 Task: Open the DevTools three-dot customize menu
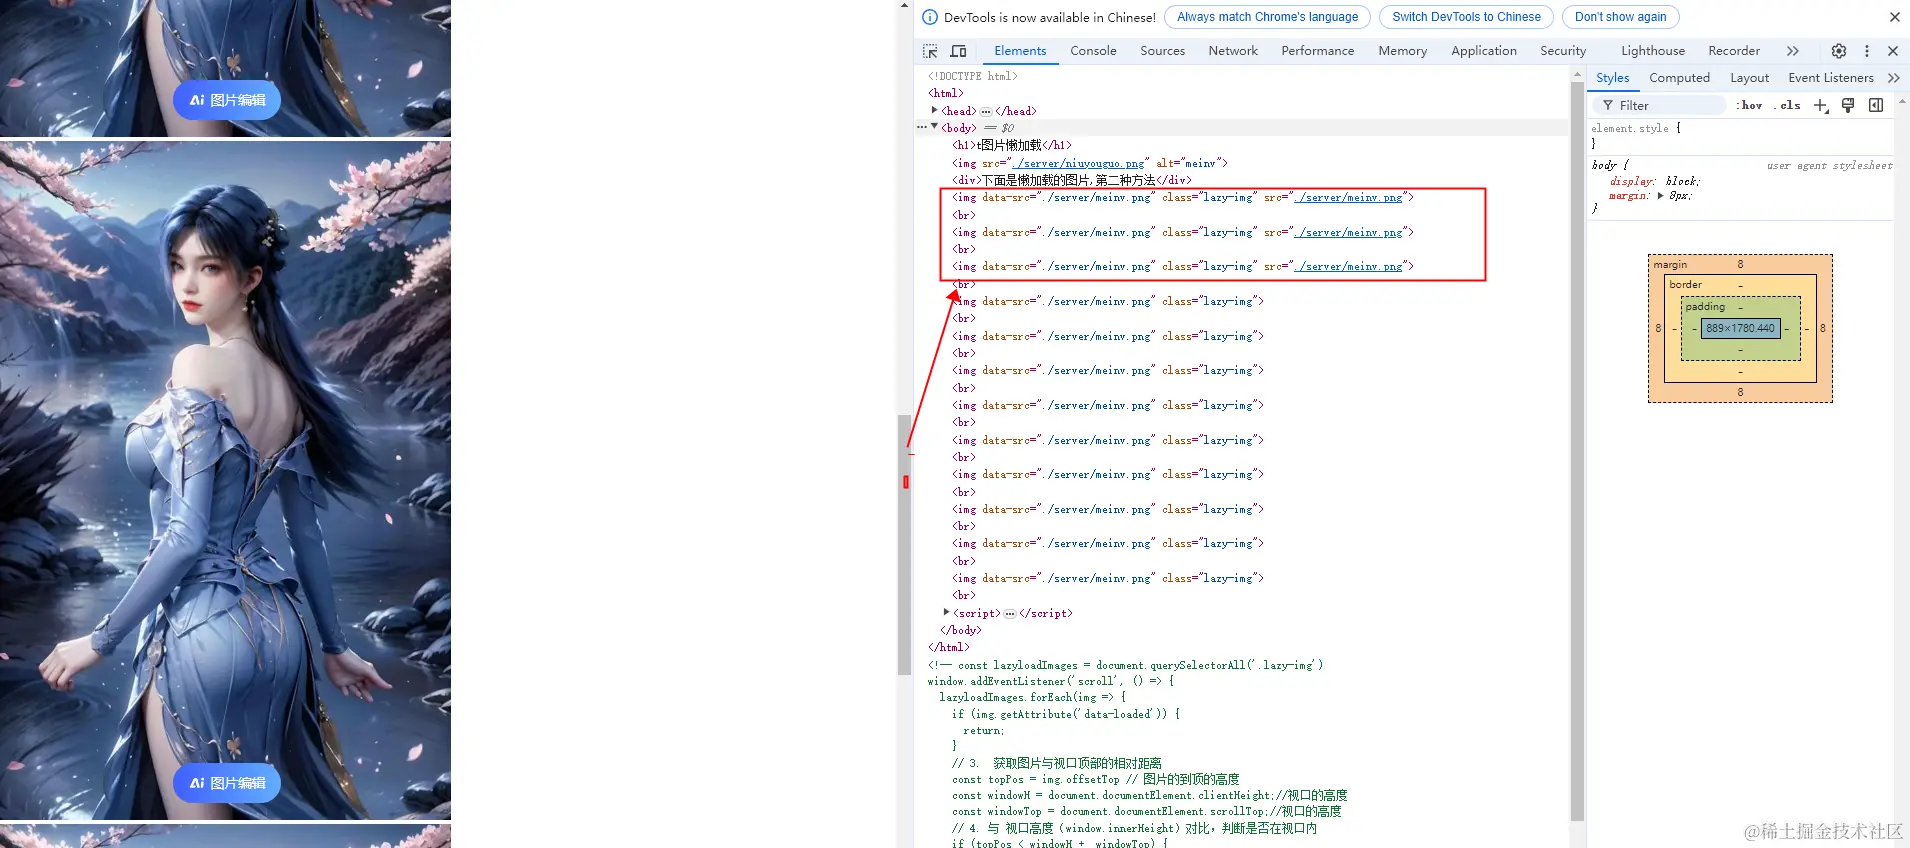click(1867, 51)
